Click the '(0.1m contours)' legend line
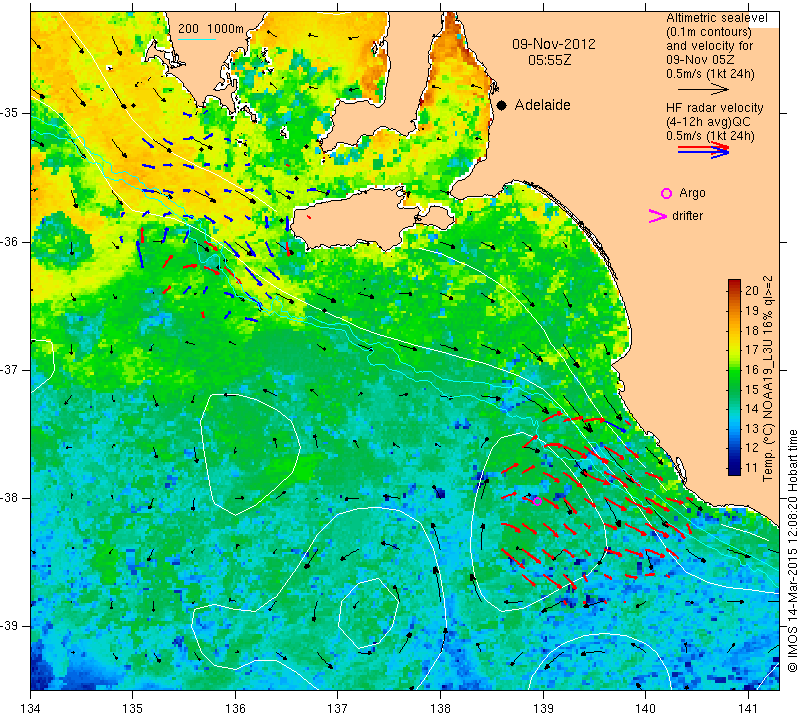Image resolution: width=800 pixels, height=720 pixels. pos(709,32)
